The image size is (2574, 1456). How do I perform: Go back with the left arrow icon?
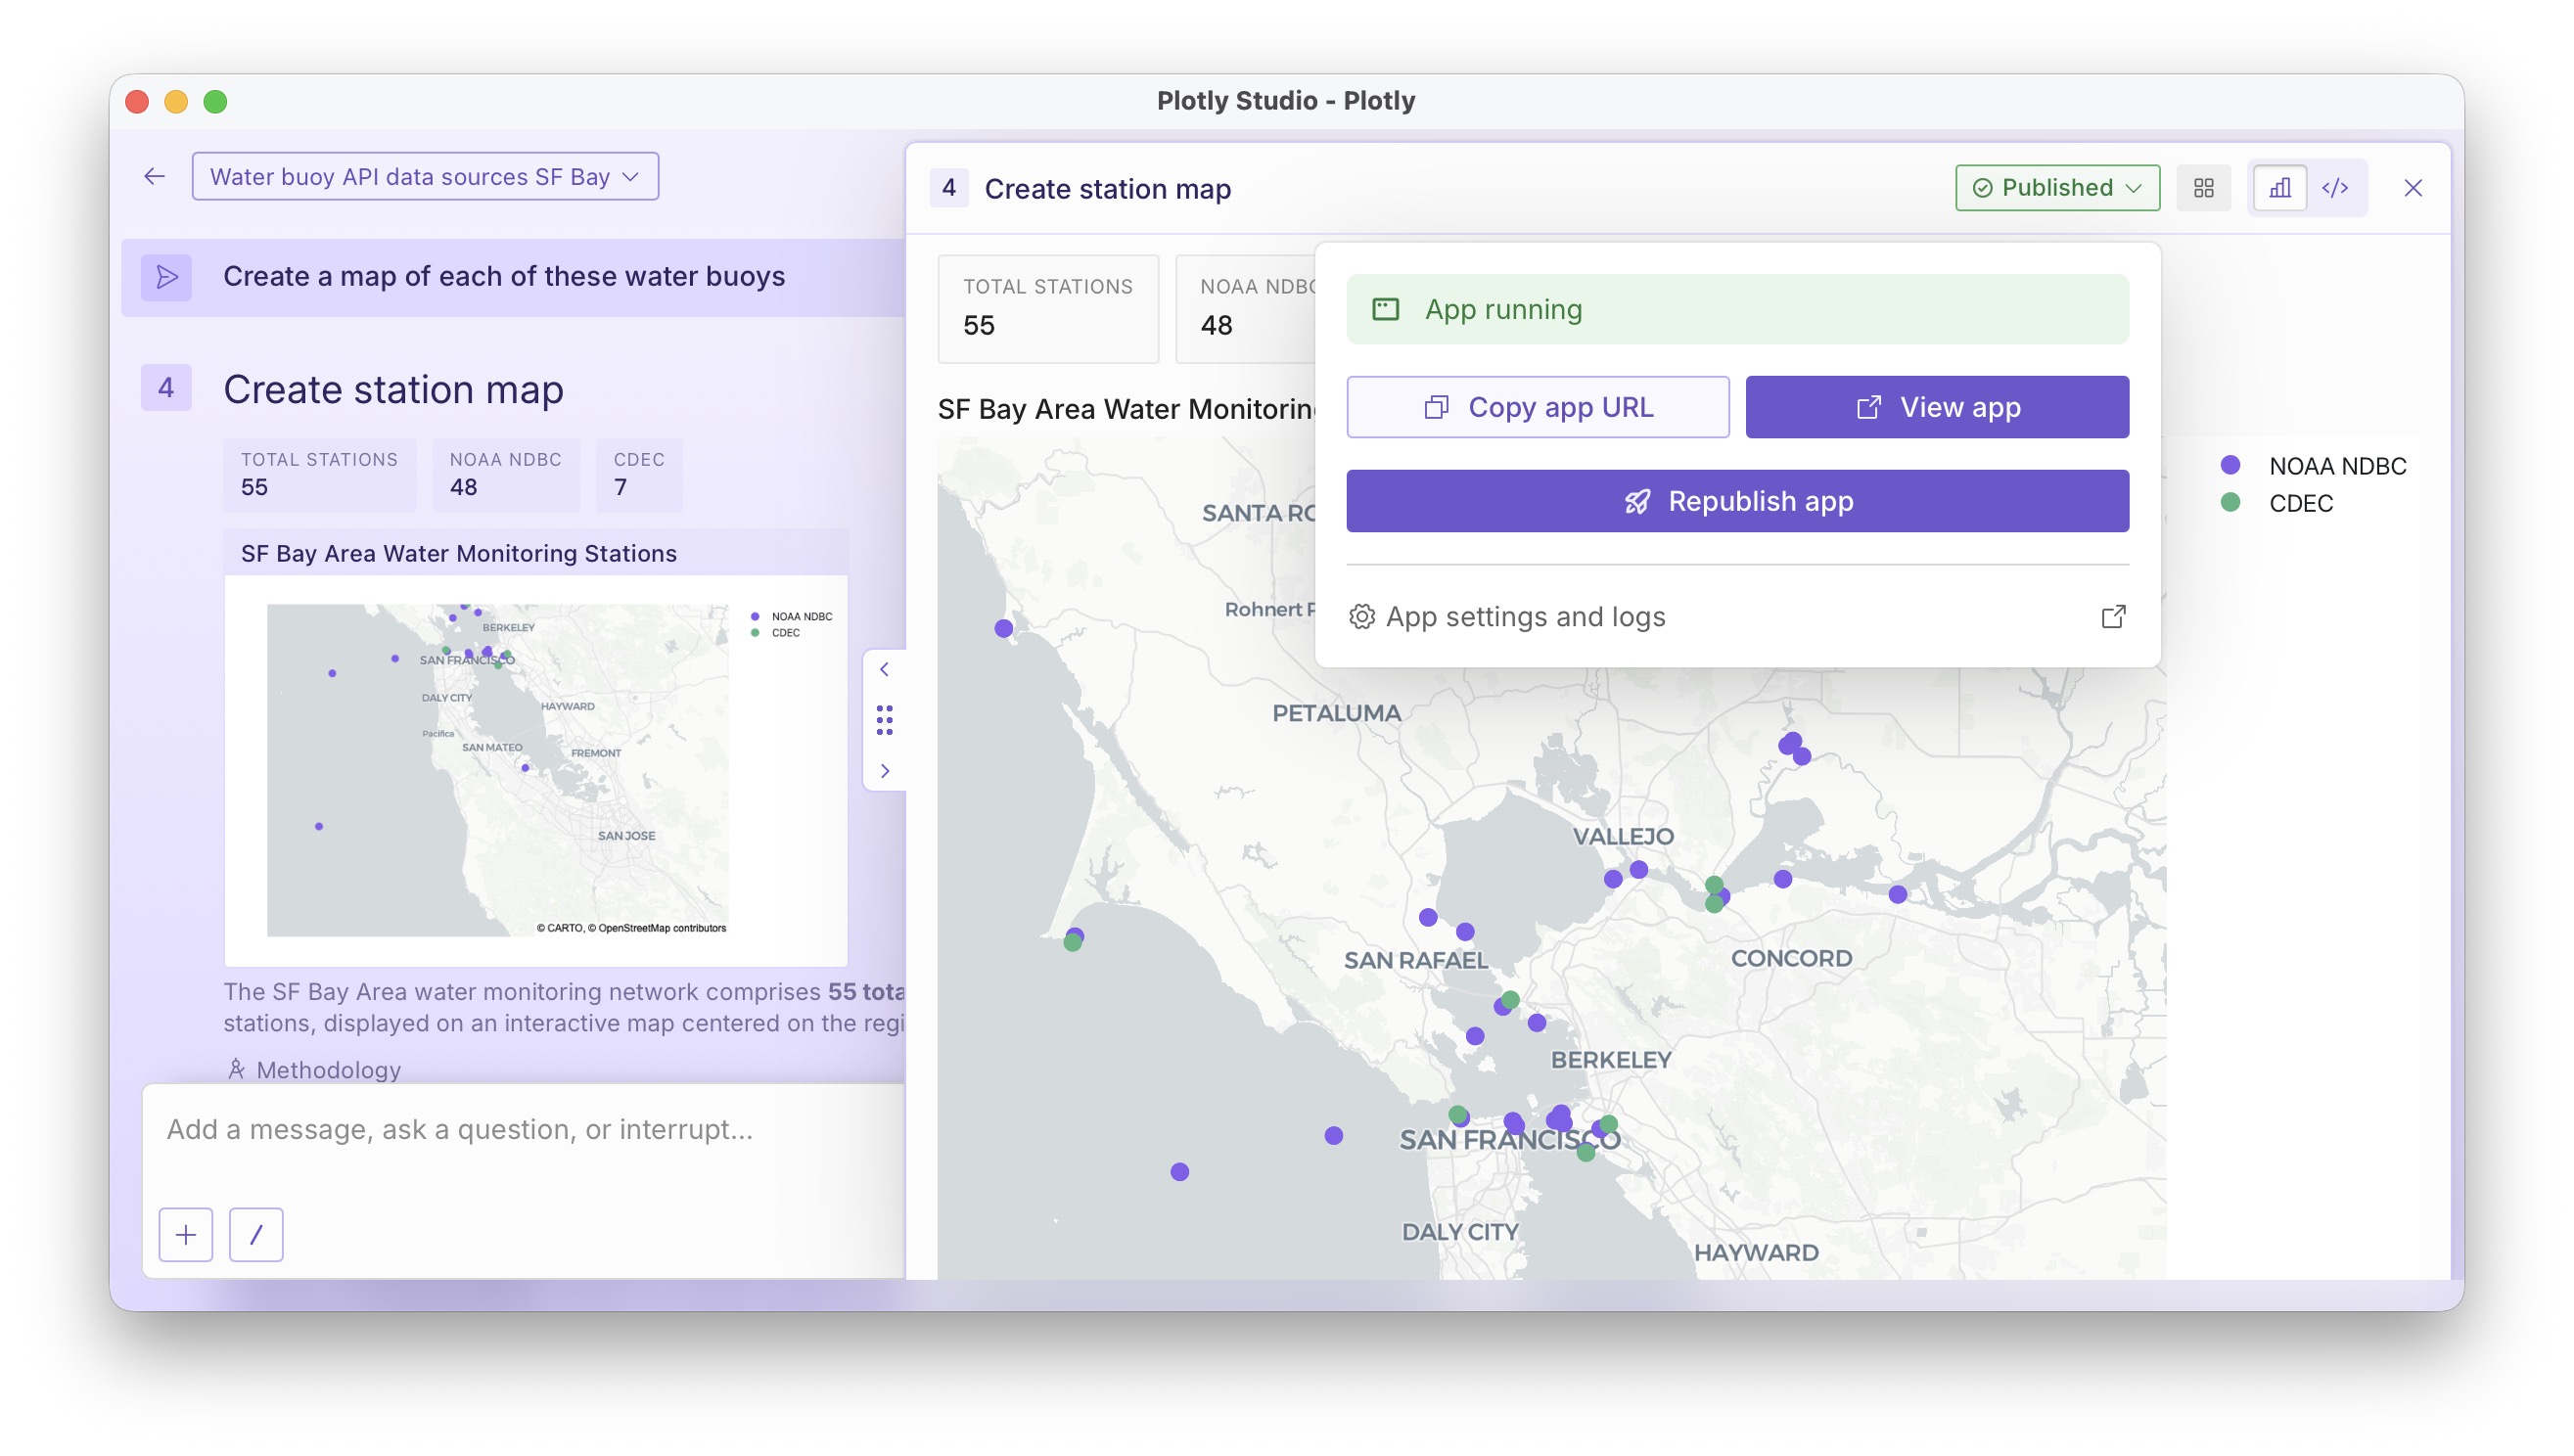[x=154, y=177]
